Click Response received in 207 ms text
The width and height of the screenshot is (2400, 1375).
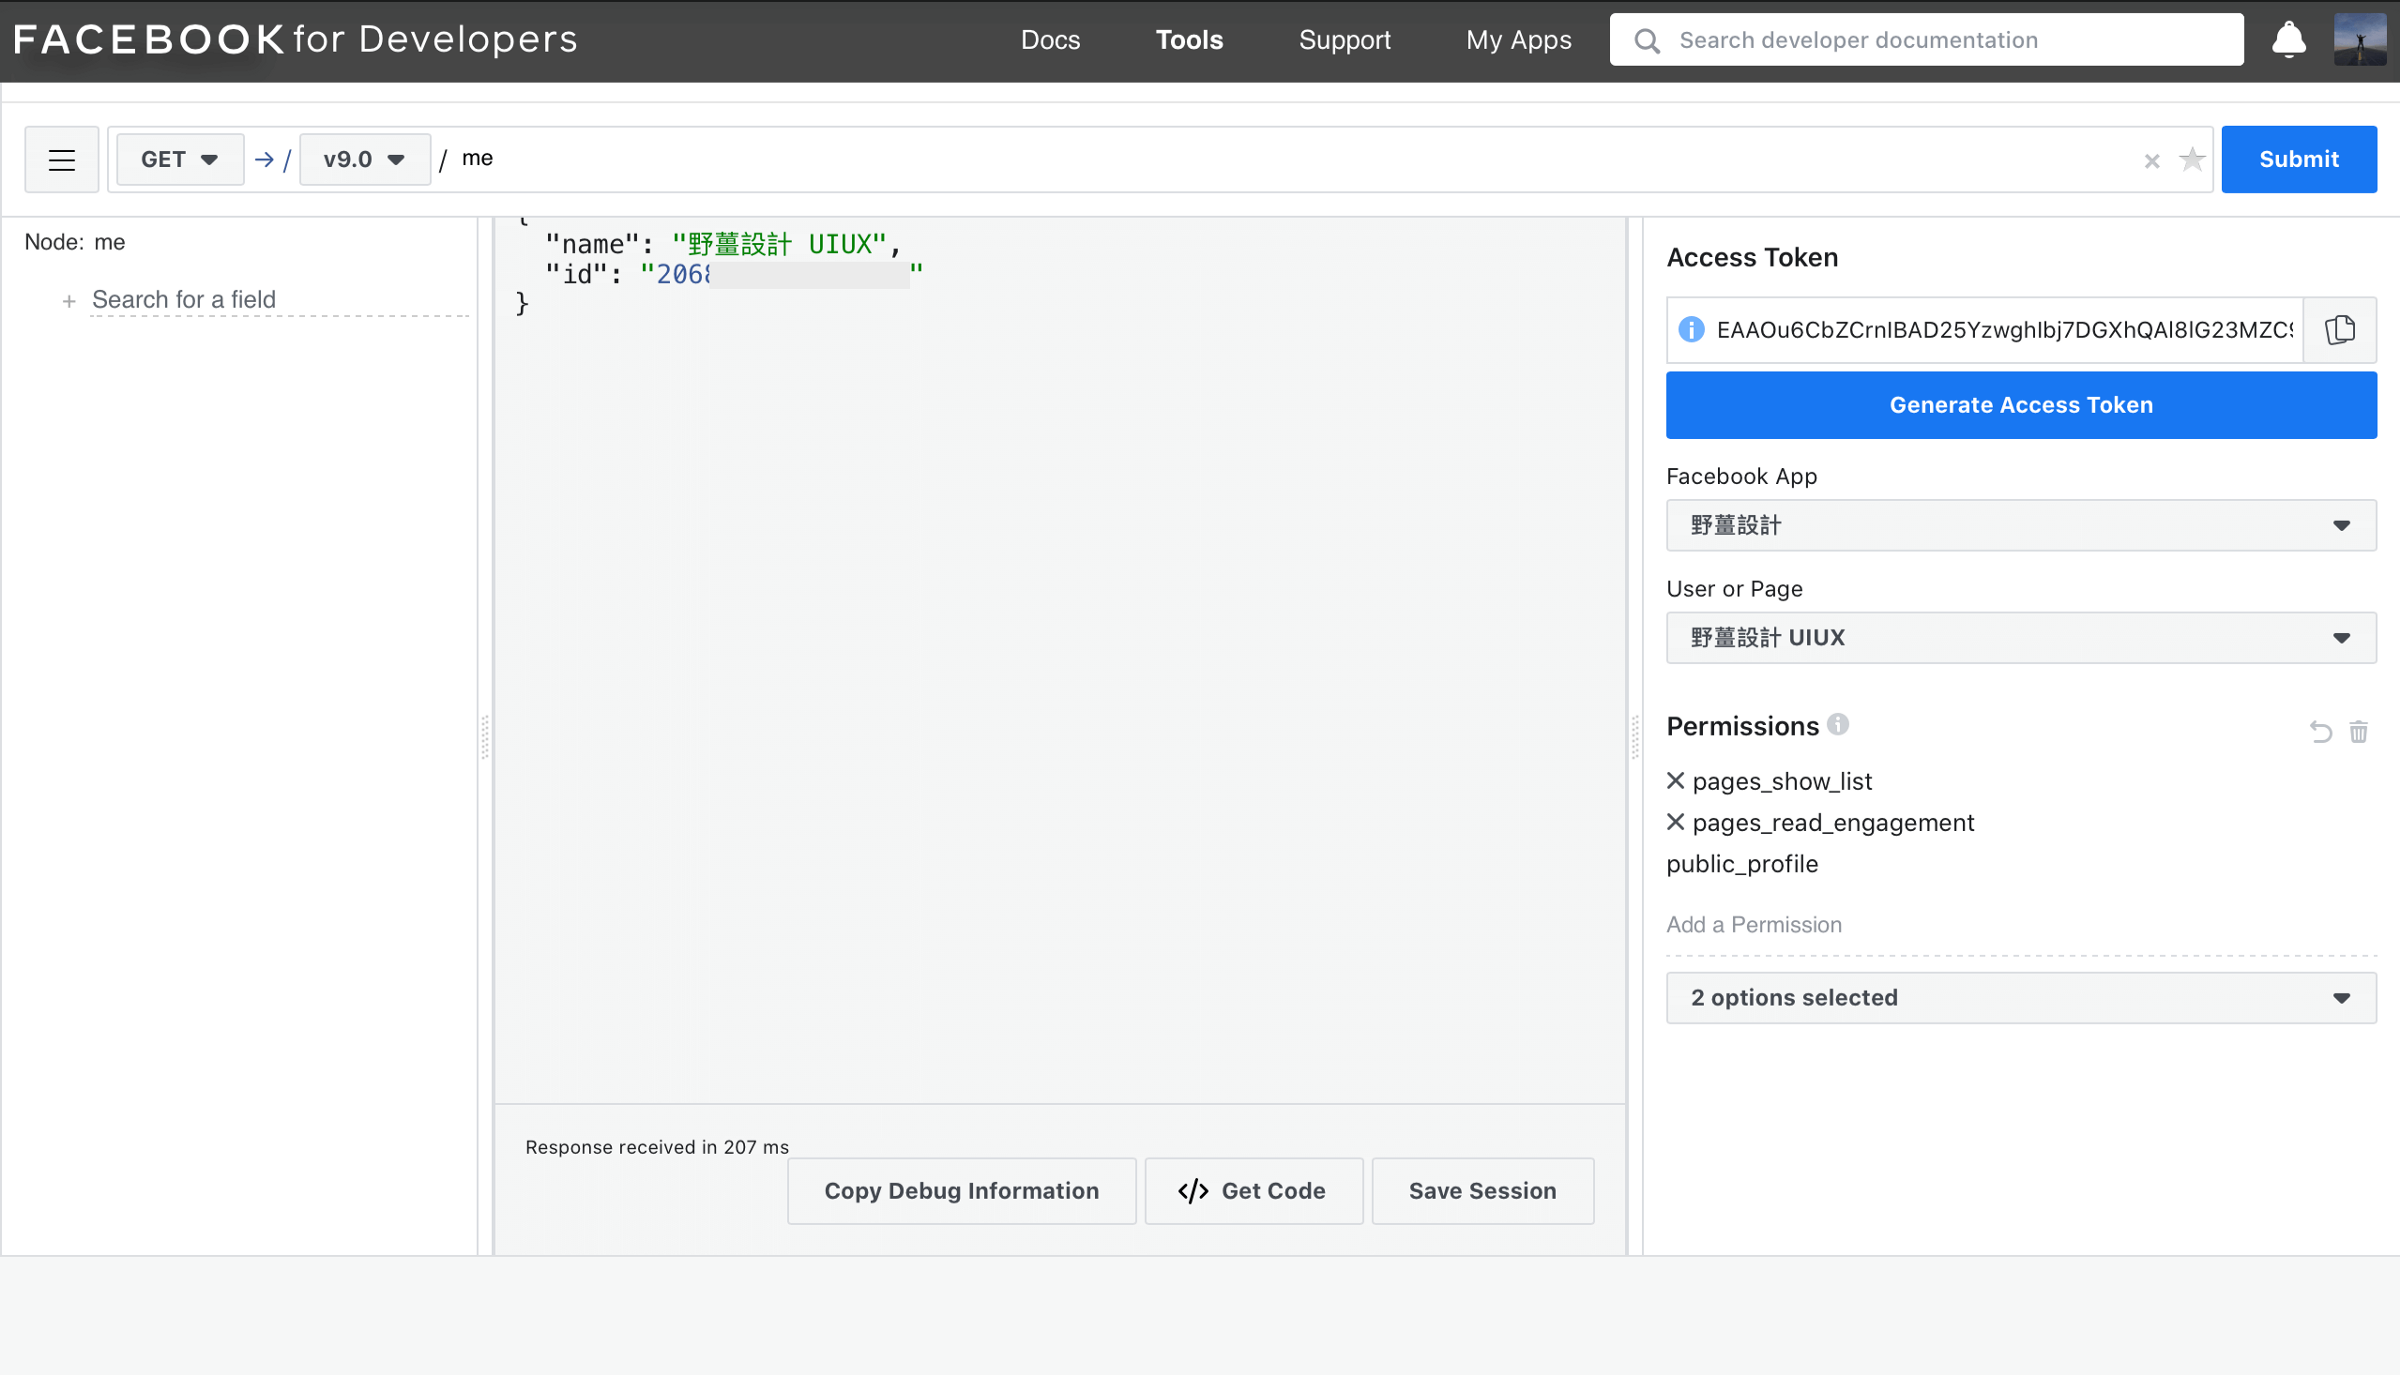[x=657, y=1147]
